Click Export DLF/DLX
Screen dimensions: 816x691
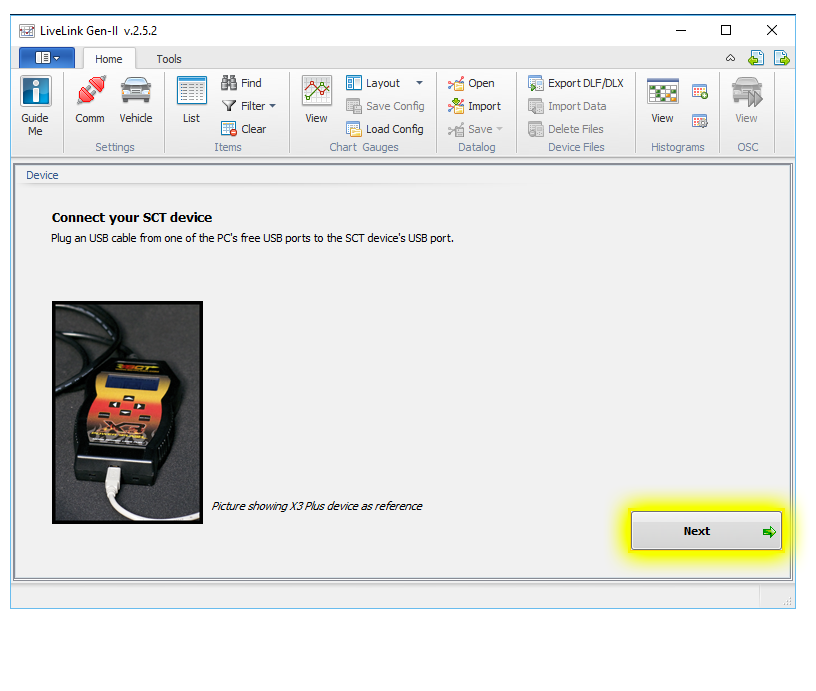click(576, 83)
